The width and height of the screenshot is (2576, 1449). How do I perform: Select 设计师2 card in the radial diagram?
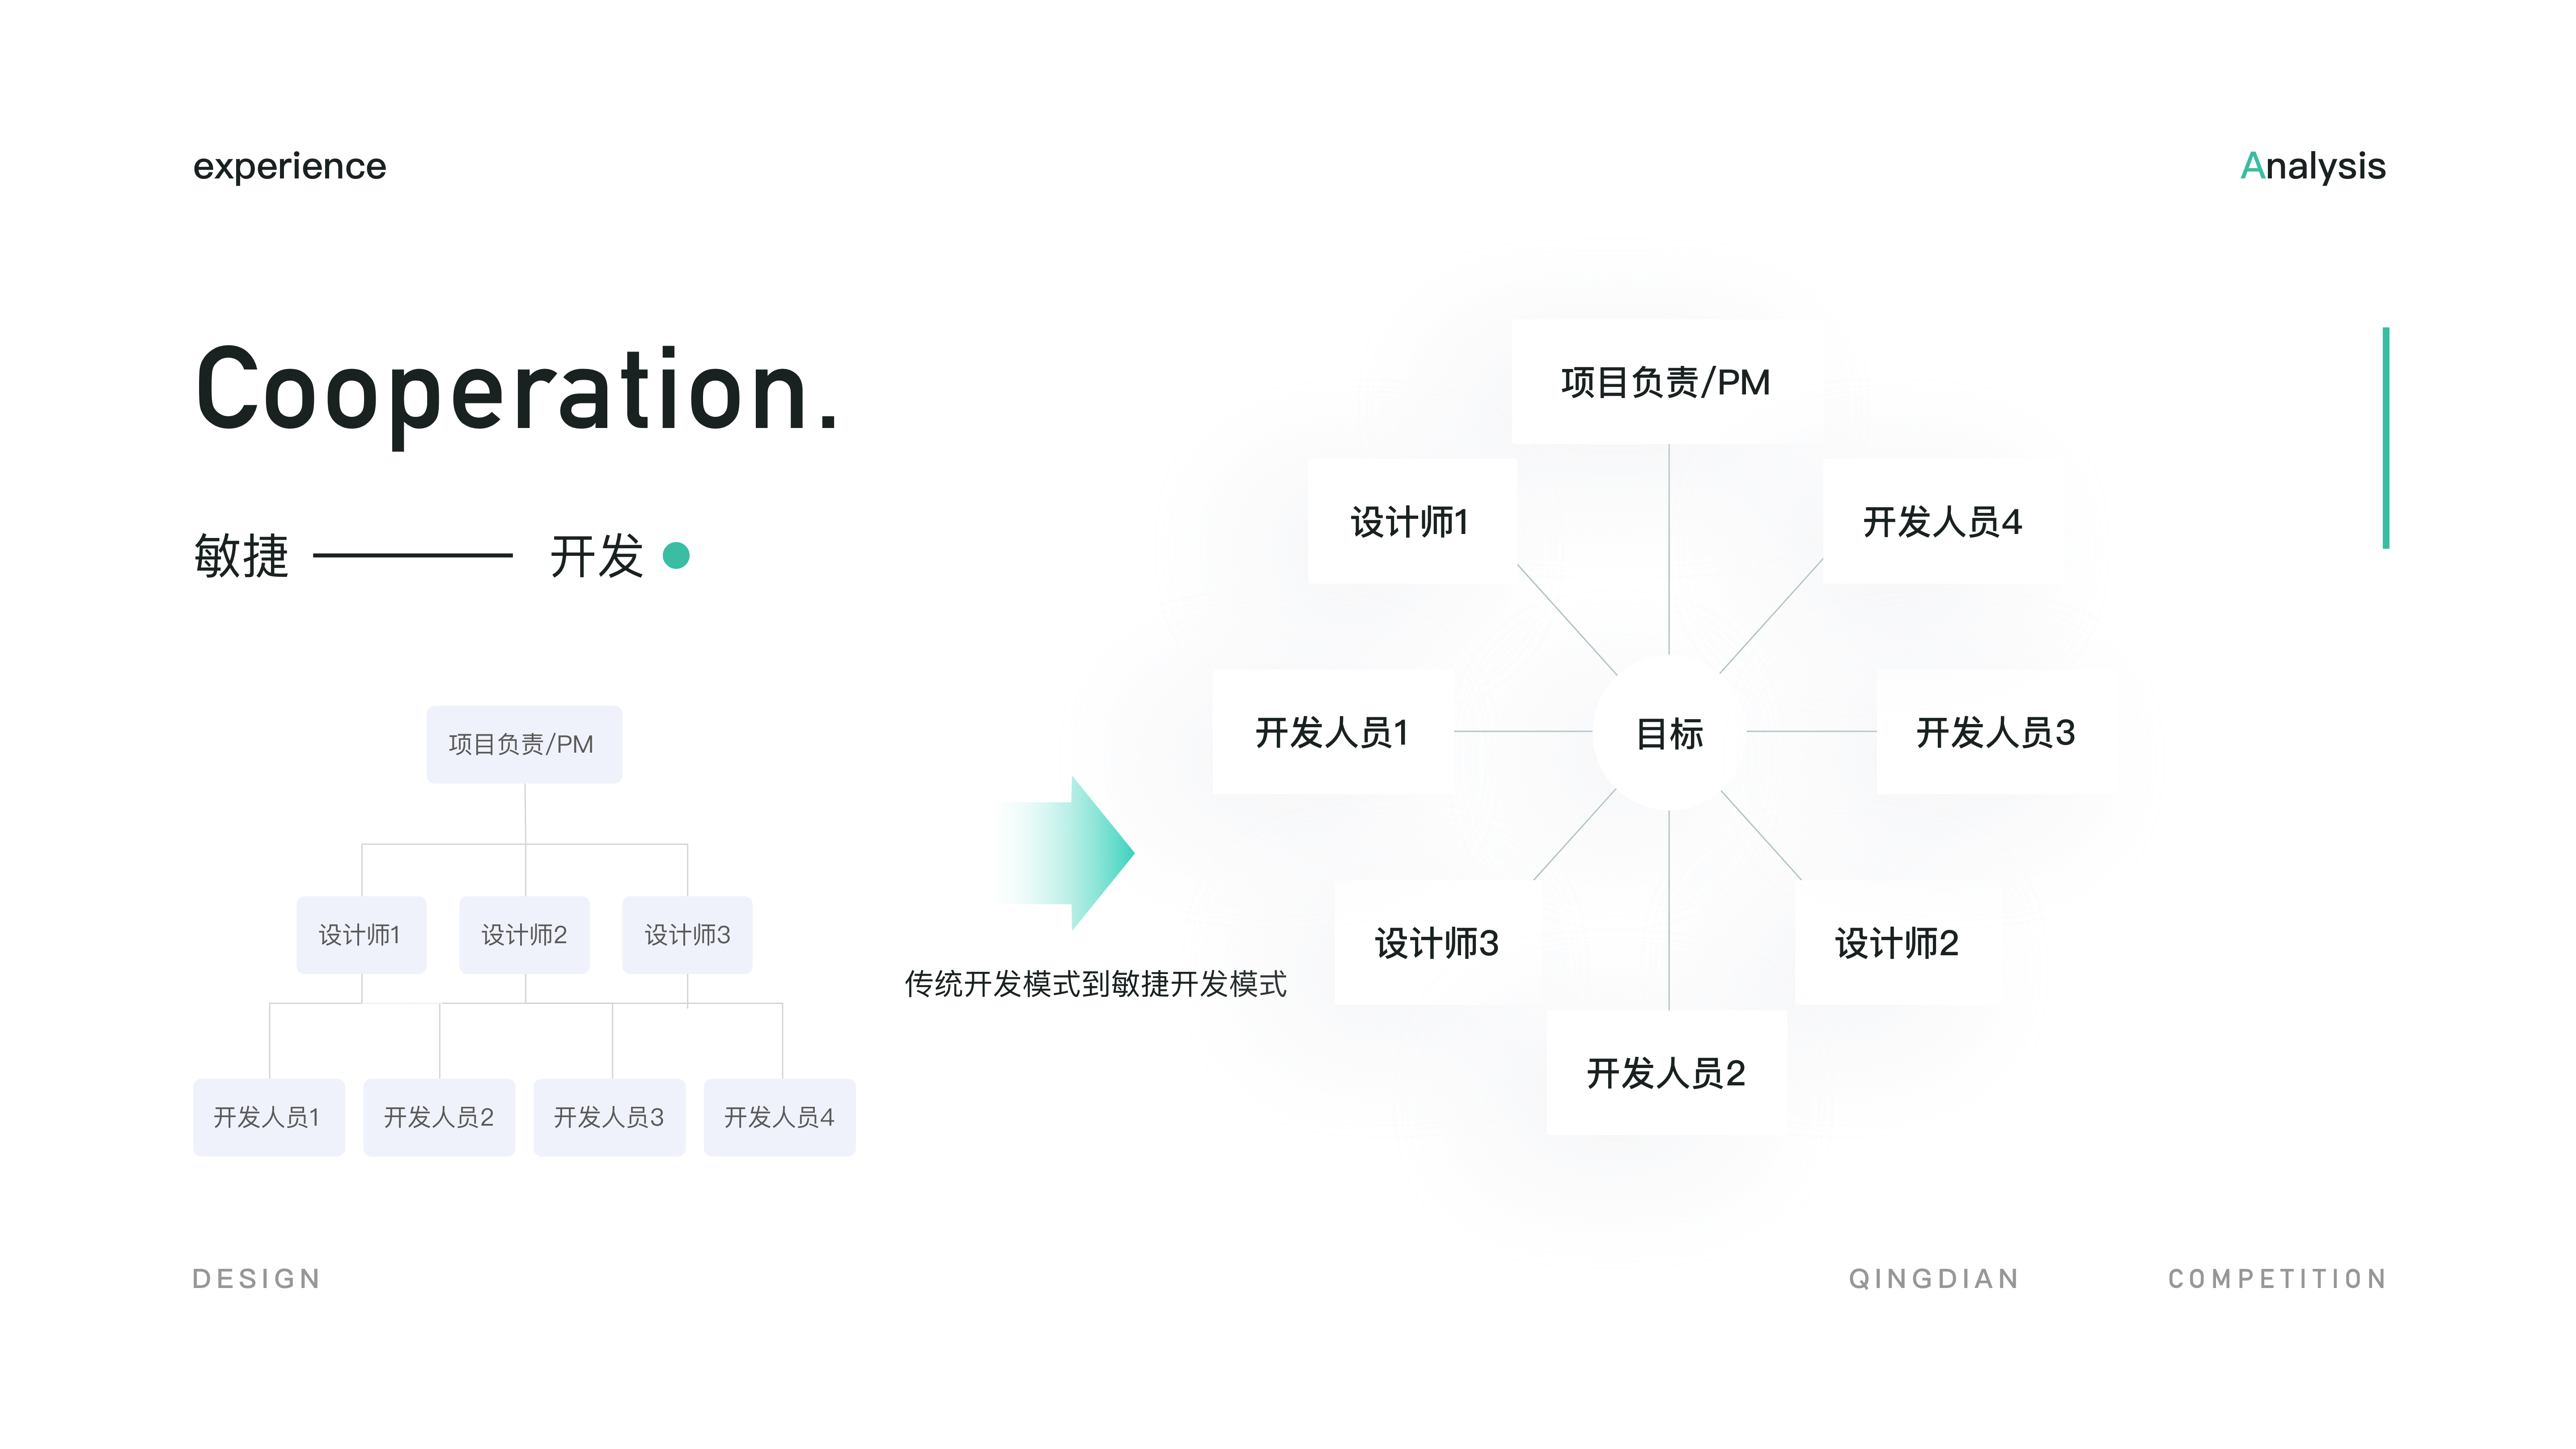pos(1898,943)
